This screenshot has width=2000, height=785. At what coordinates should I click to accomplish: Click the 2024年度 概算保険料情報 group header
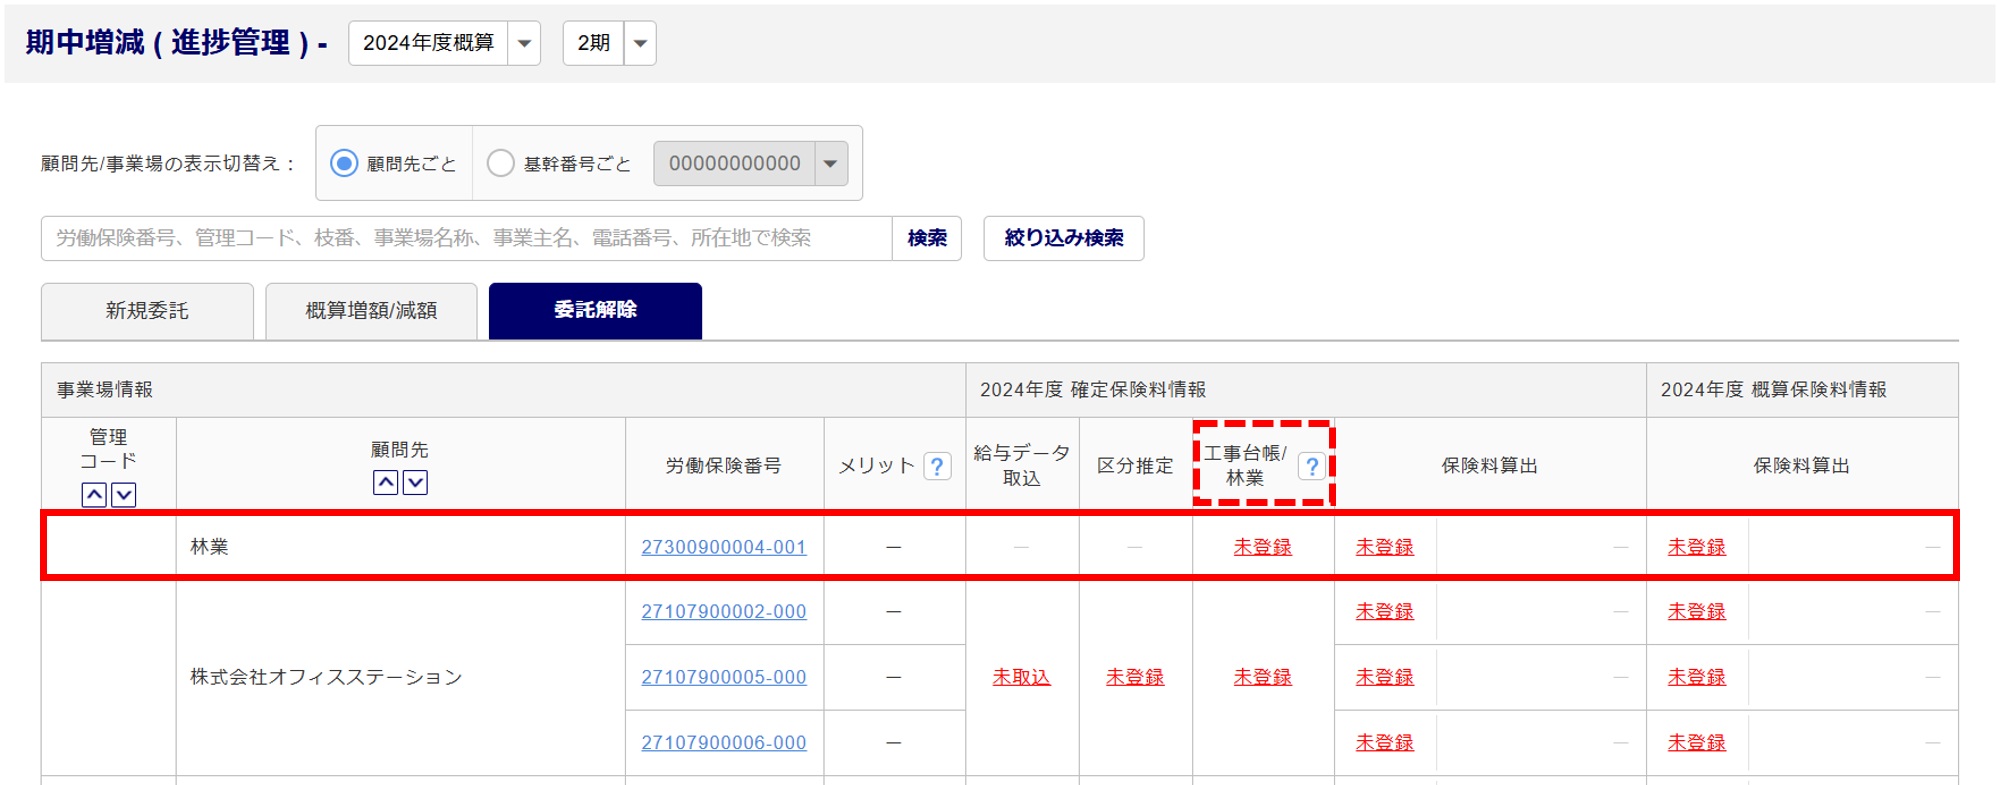pyautogui.click(x=1802, y=390)
